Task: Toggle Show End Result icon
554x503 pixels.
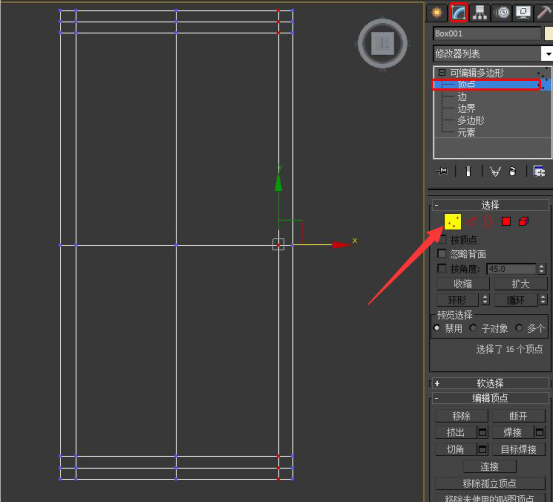Action: click(468, 171)
